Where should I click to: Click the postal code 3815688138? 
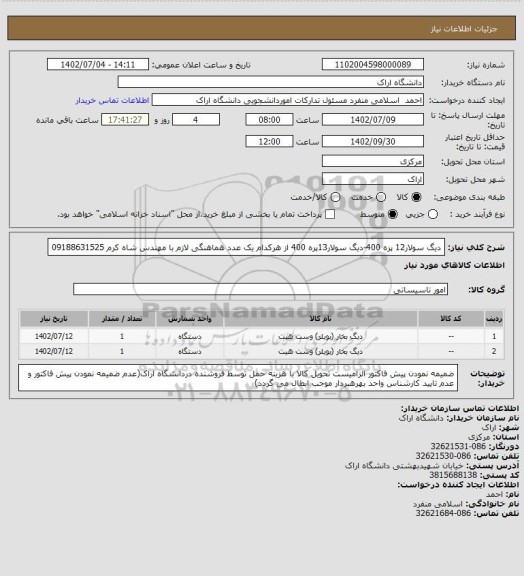[x=453, y=475]
